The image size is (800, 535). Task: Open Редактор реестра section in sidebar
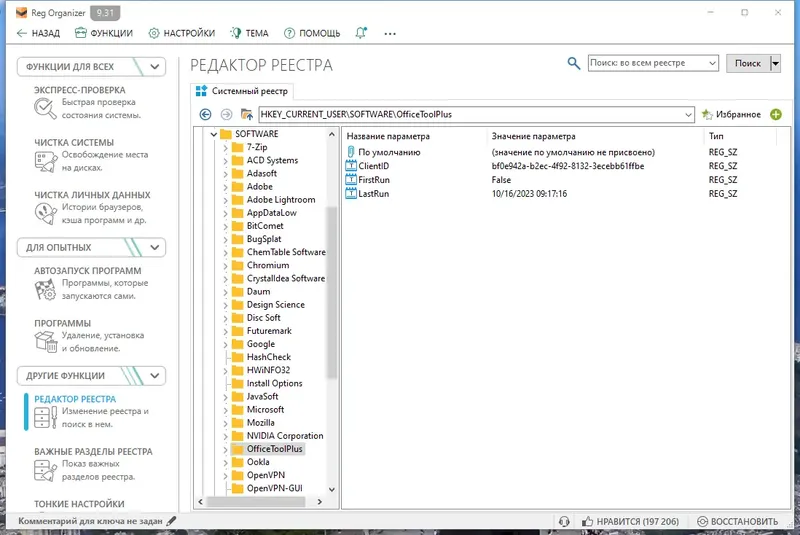[x=92, y=412]
